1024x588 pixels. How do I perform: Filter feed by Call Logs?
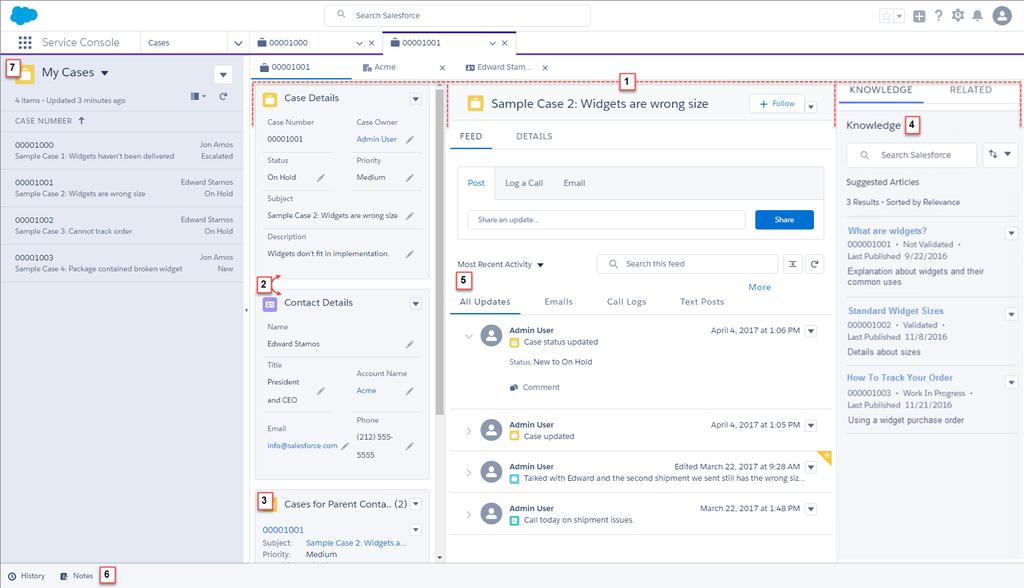[626, 302]
